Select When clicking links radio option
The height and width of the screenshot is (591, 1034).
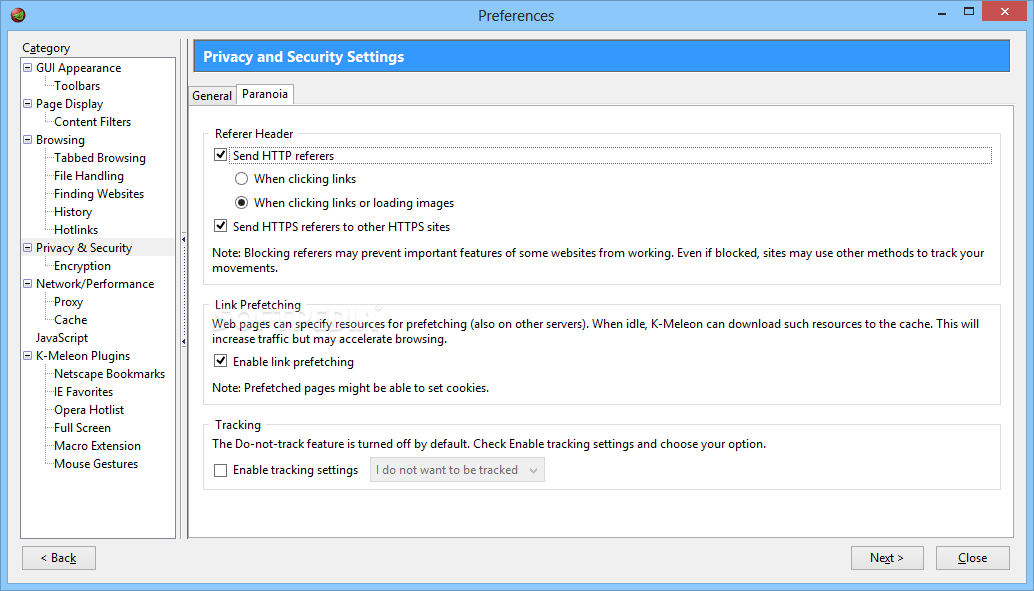point(241,179)
